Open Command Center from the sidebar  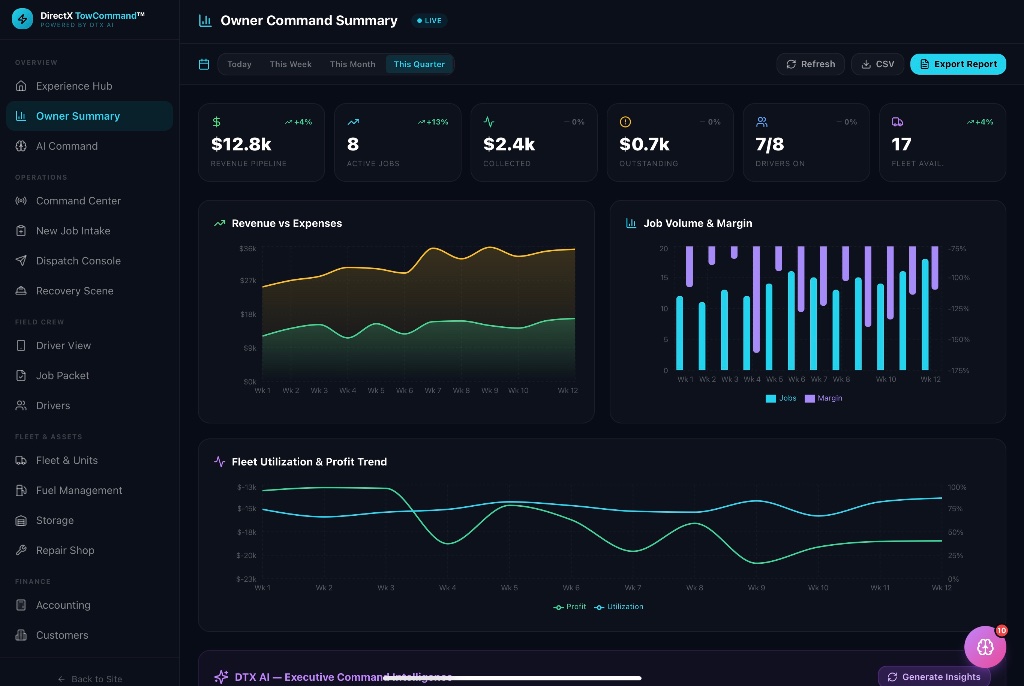89,201
